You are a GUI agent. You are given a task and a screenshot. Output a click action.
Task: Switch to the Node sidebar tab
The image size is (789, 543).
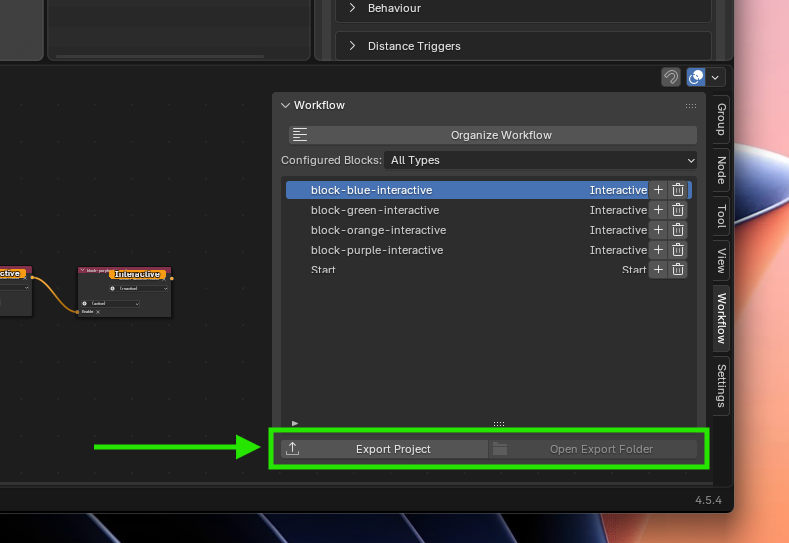click(x=721, y=169)
